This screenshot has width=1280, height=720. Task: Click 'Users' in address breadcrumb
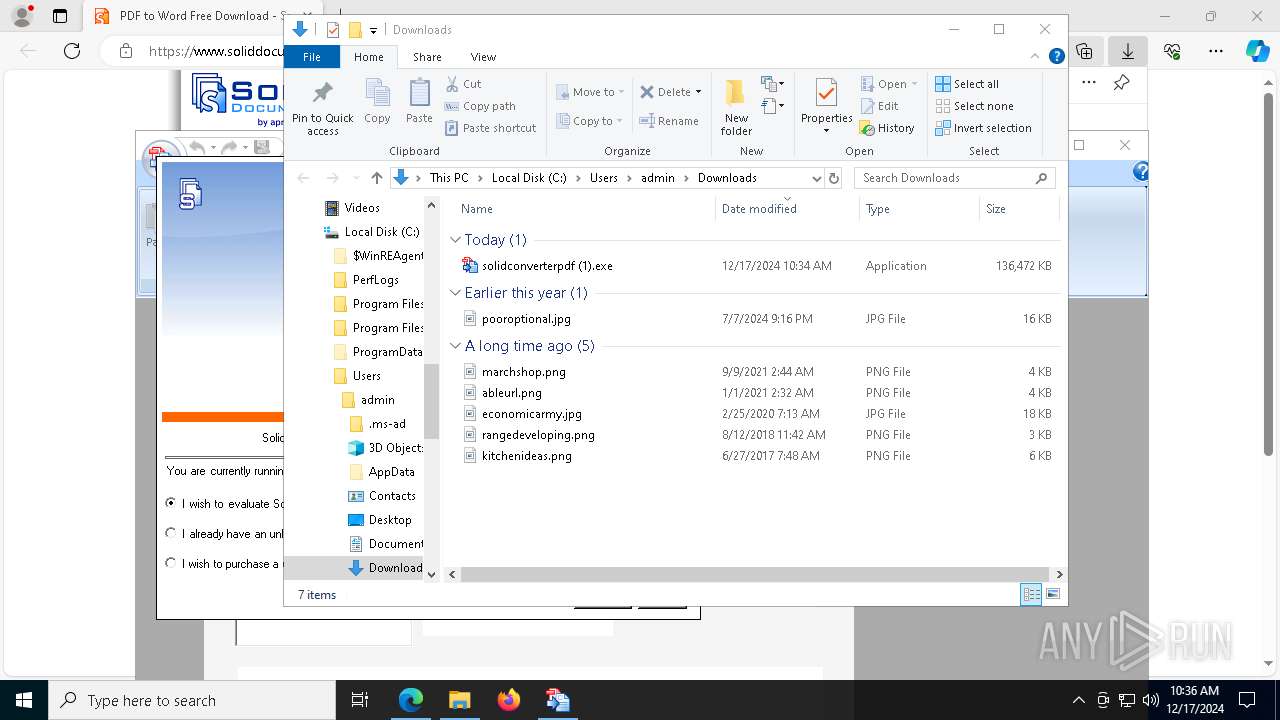click(x=604, y=178)
